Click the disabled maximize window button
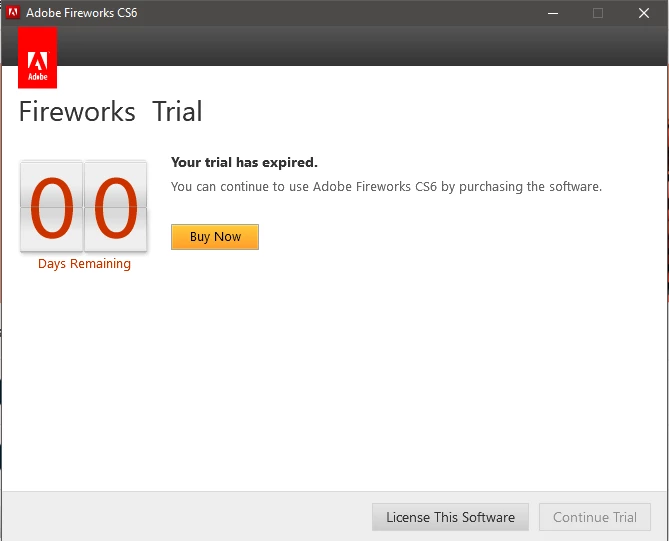The image size is (669, 541). pos(598,13)
